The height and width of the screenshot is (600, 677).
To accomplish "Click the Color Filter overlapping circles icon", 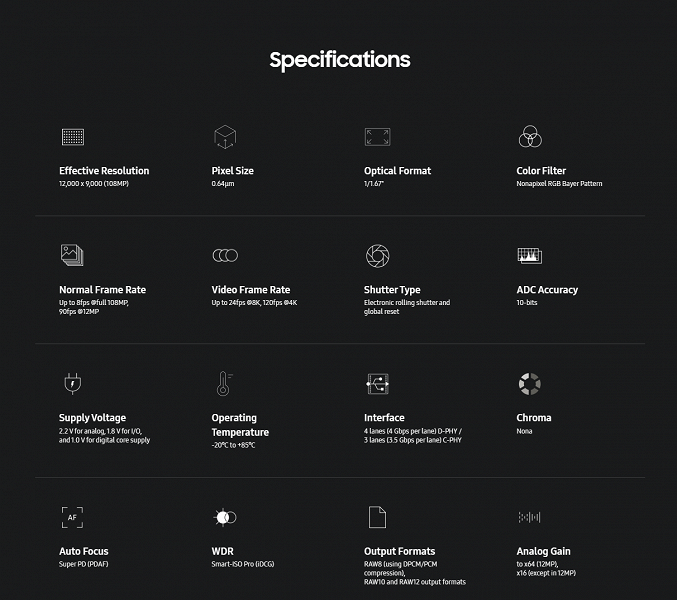I will click(529, 137).
